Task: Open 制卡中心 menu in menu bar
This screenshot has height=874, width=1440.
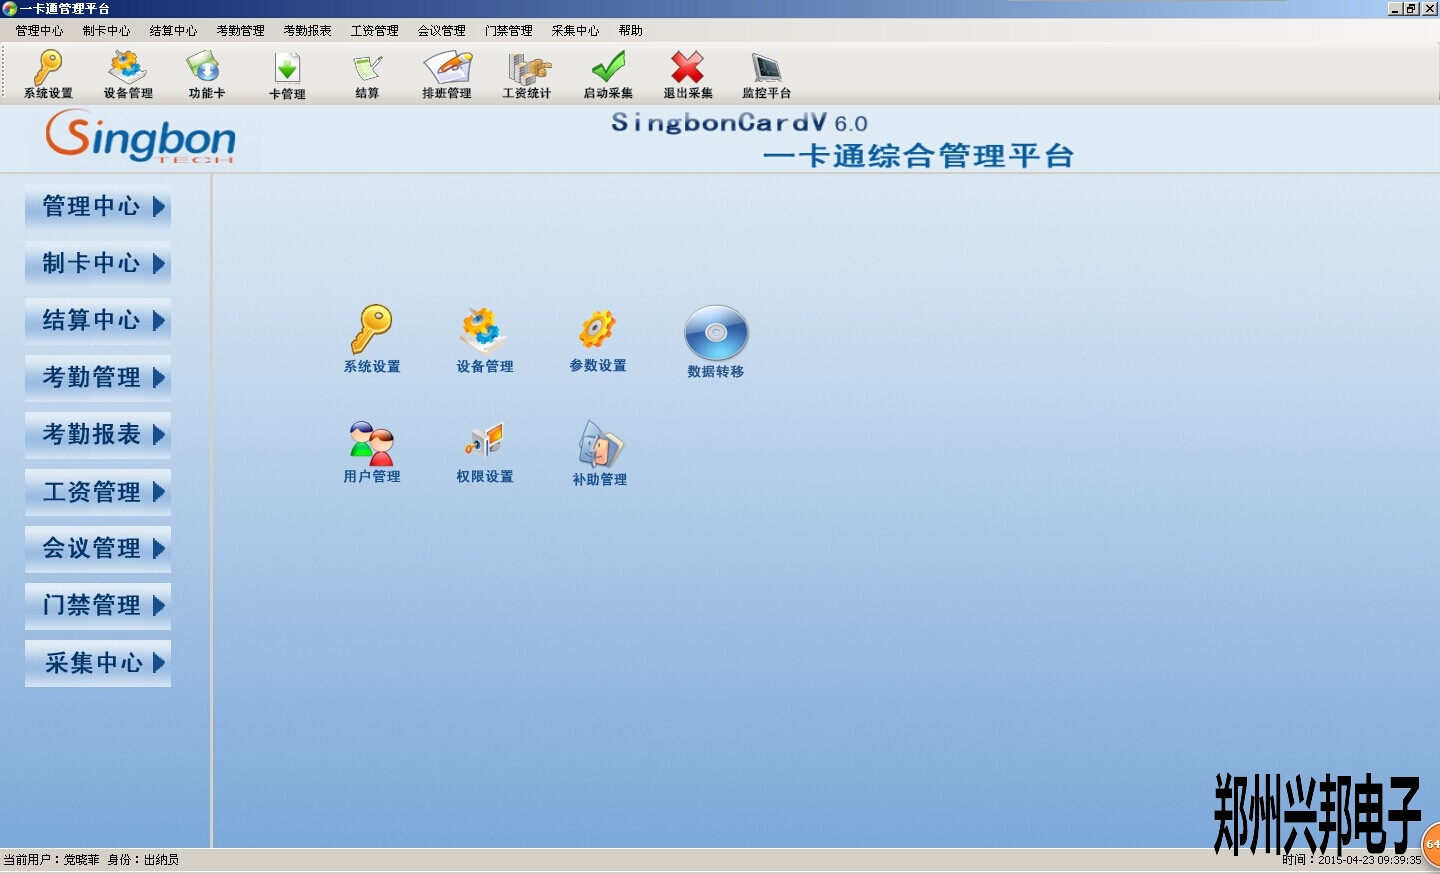Action: click(x=106, y=31)
